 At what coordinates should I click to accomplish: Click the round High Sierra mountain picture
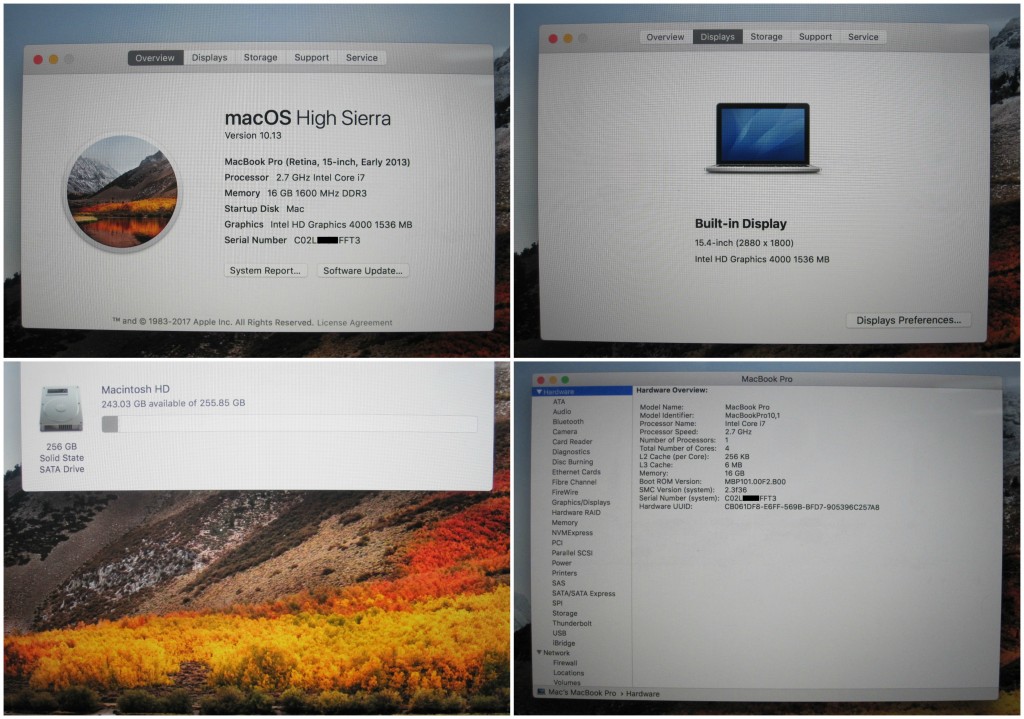[x=122, y=193]
